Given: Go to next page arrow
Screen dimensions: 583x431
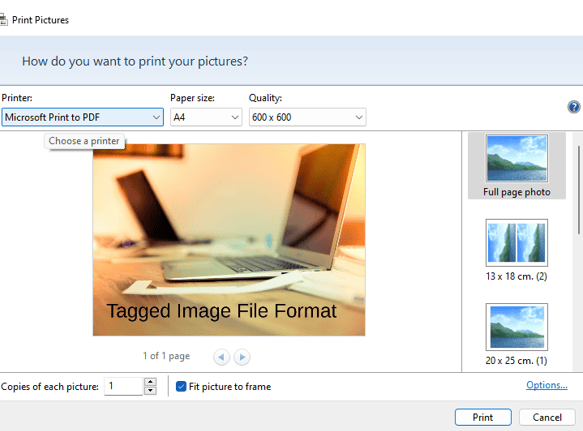Looking at the screenshot, I should point(242,357).
